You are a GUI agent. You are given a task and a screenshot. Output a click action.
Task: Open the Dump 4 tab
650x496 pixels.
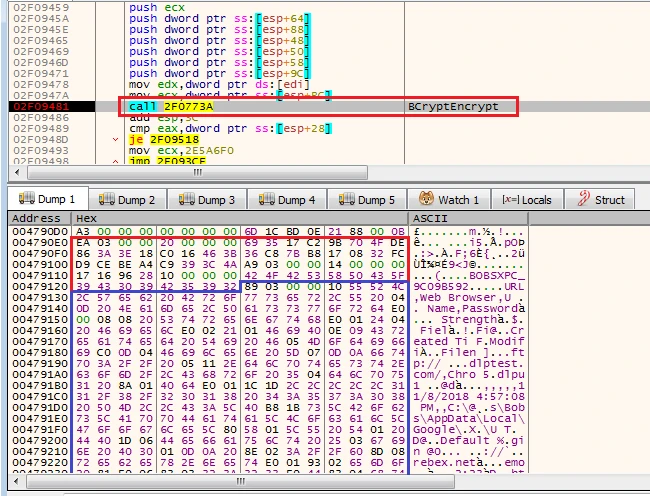click(287, 200)
